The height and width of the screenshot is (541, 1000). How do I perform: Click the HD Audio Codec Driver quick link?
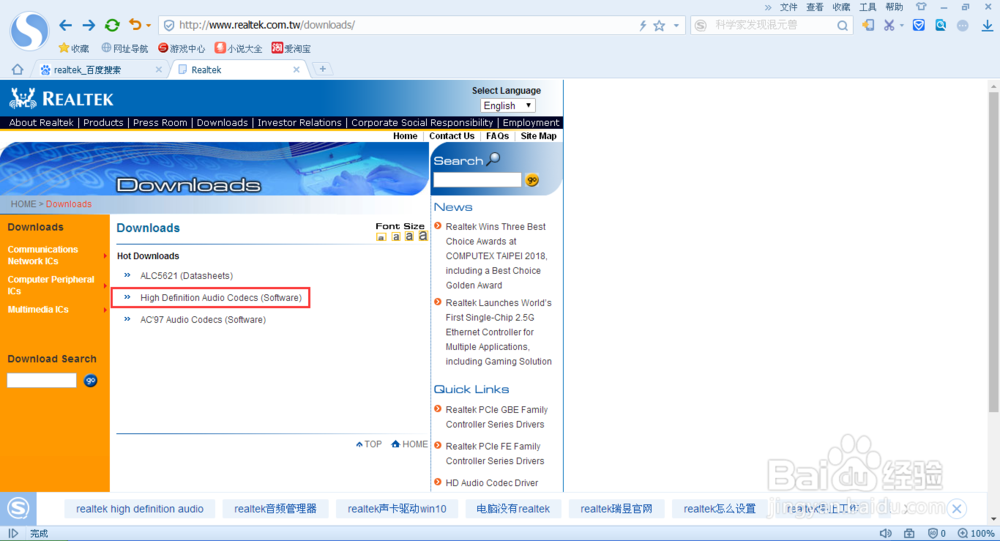pyautogui.click(x=492, y=483)
